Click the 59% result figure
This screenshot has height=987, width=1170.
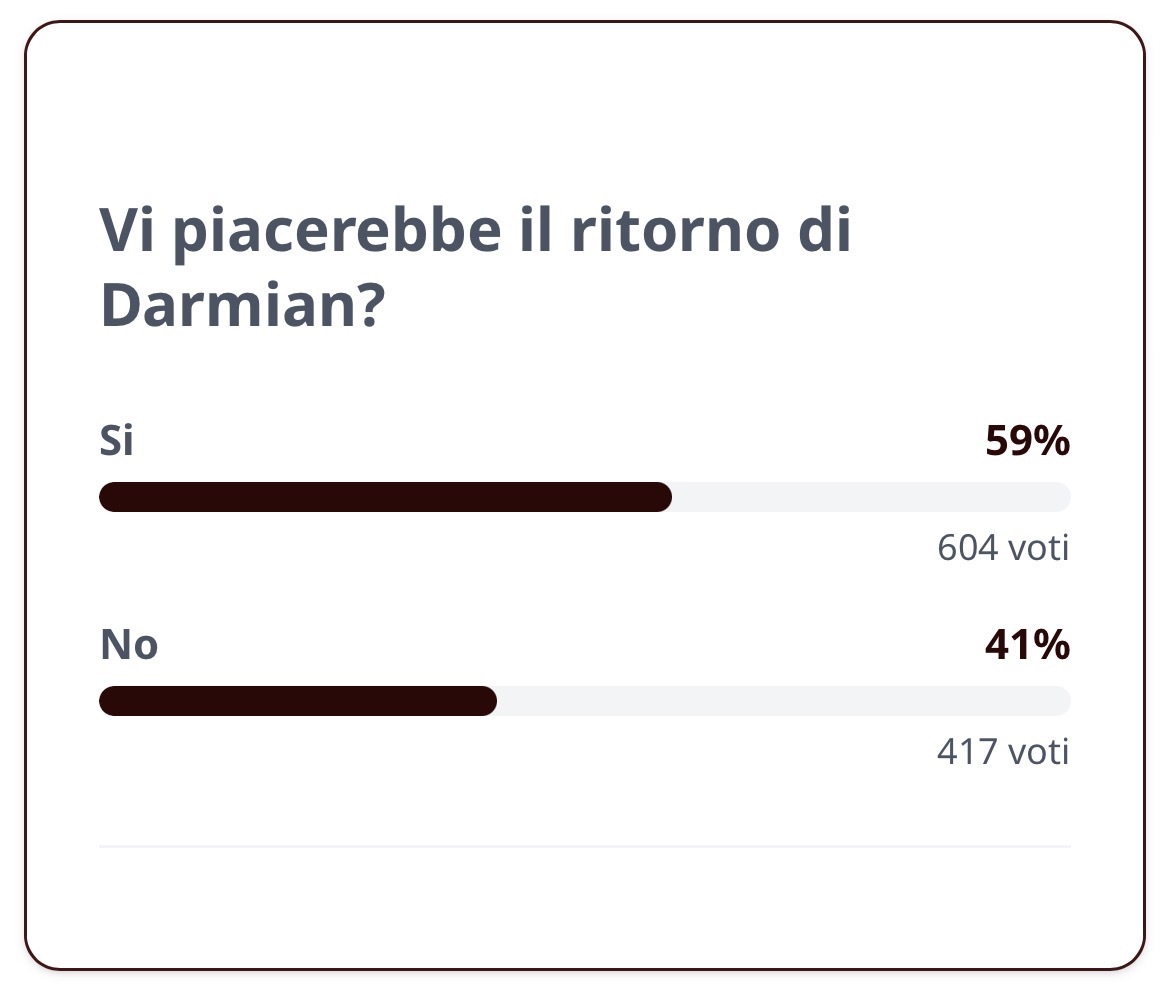coord(1027,441)
